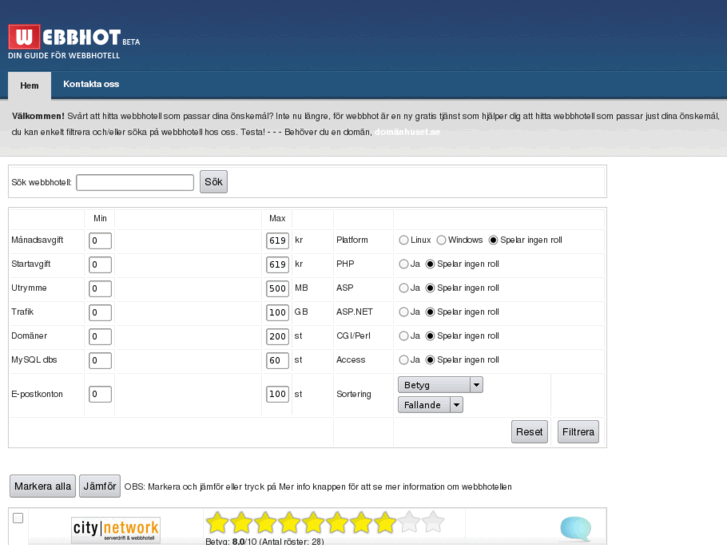
Task: Click Trafik min field
Action: click(100, 312)
